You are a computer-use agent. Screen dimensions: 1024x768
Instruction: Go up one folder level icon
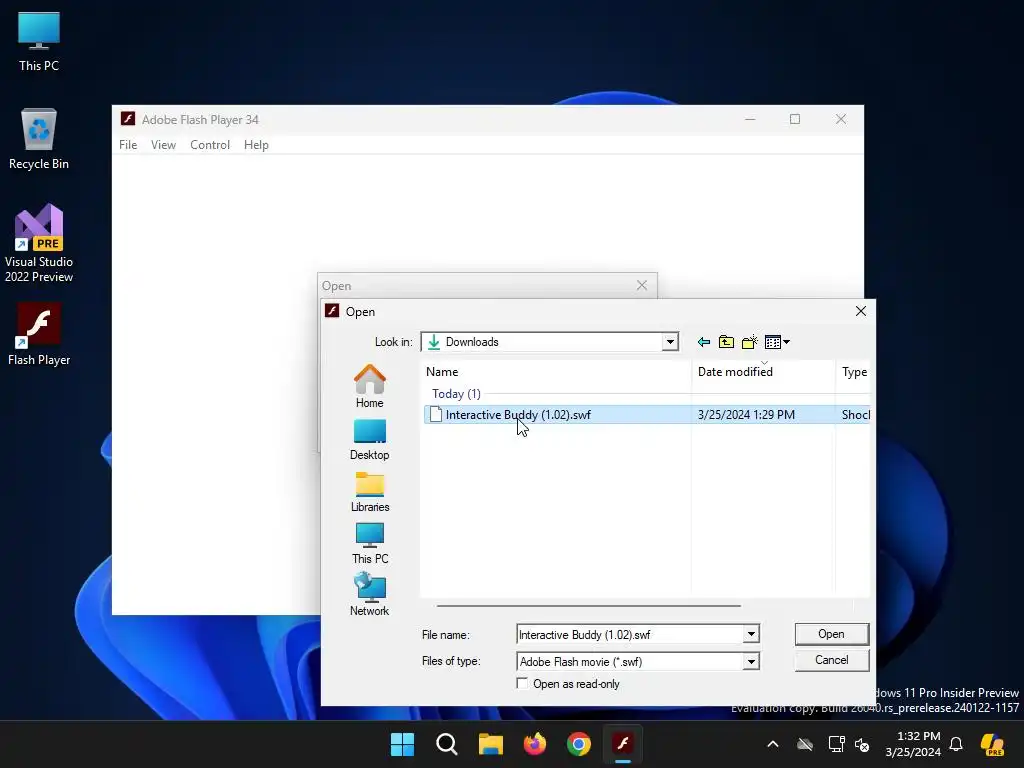click(726, 342)
